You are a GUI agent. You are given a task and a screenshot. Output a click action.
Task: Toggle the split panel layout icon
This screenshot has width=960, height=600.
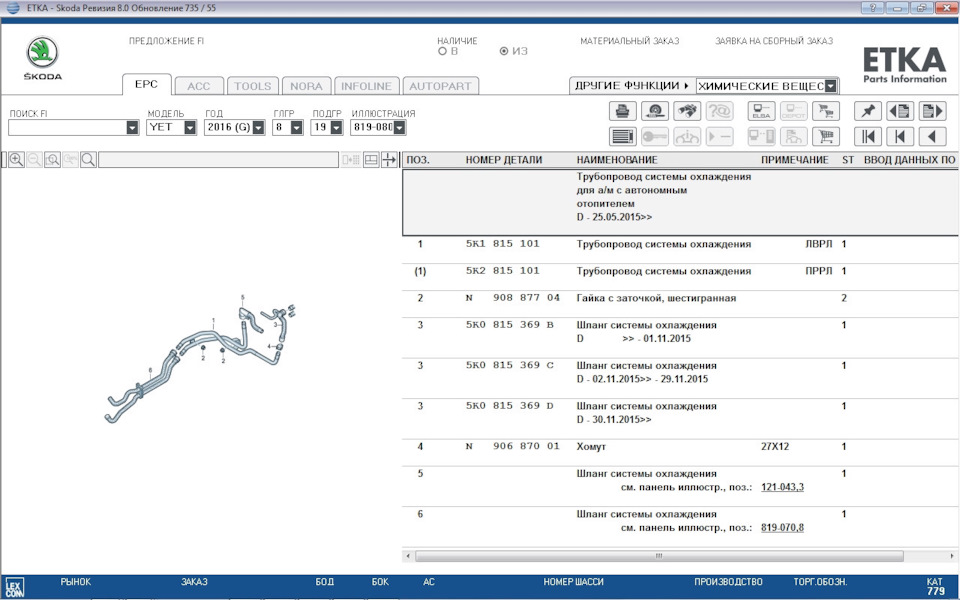point(371,160)
